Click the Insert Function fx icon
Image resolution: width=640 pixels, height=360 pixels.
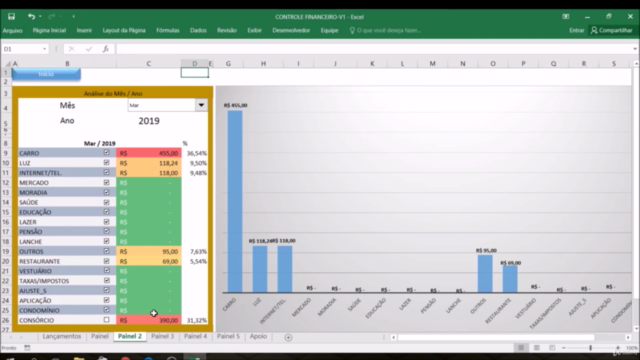coord(105,49)
